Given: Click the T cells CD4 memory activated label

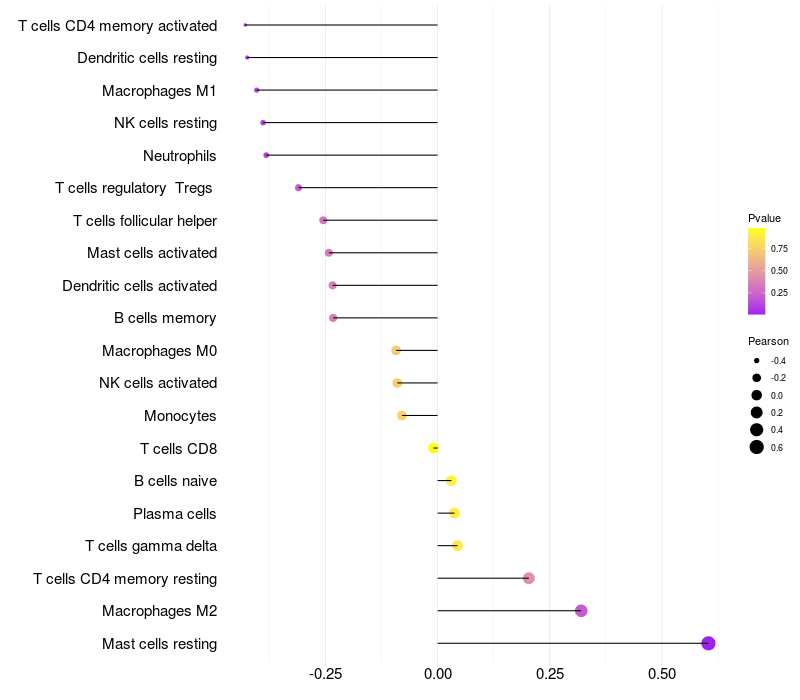Looking at the screenshot, I should [x=118, y=26].
